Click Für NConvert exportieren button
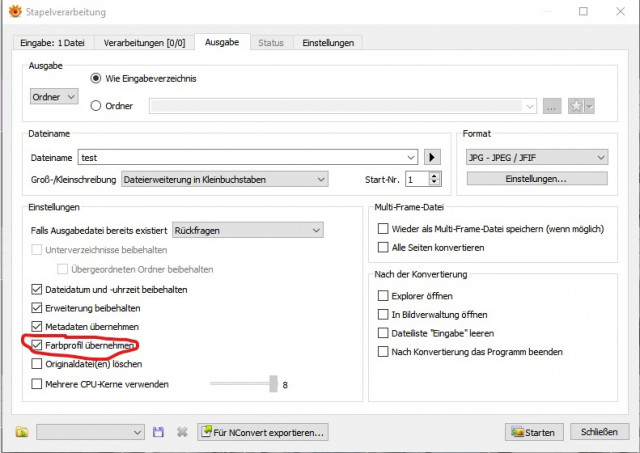This screenshot has width=640, height=453. 263,432
